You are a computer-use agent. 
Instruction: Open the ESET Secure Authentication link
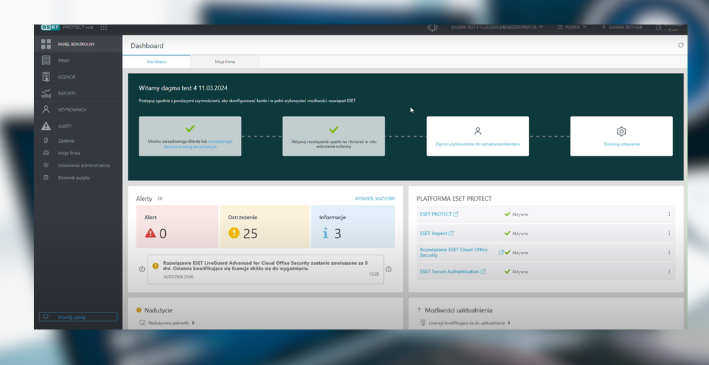coord(449,272)
